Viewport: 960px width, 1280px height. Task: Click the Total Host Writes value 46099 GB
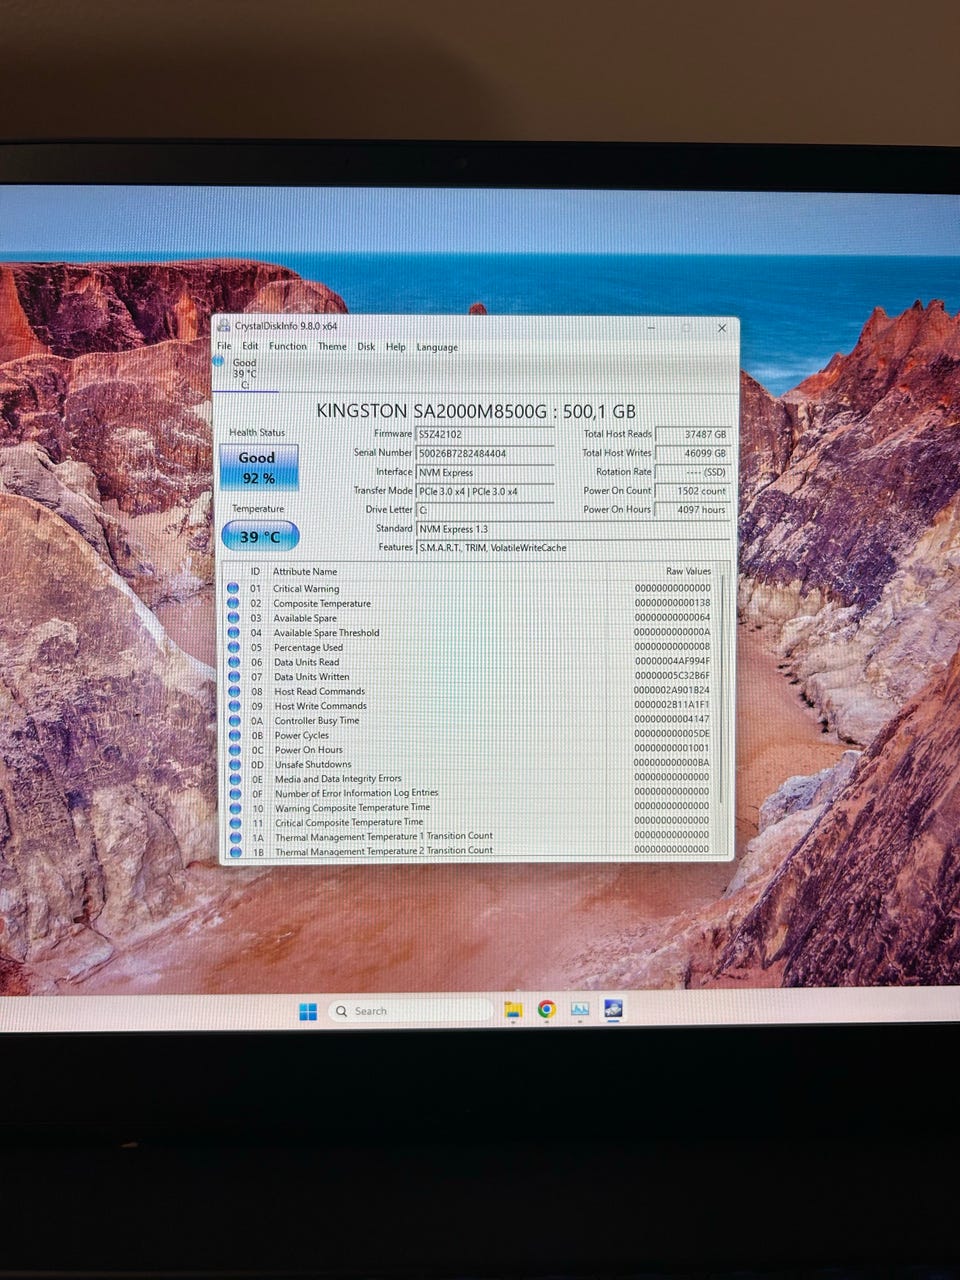pyautogui.click(x=693, y=453)
